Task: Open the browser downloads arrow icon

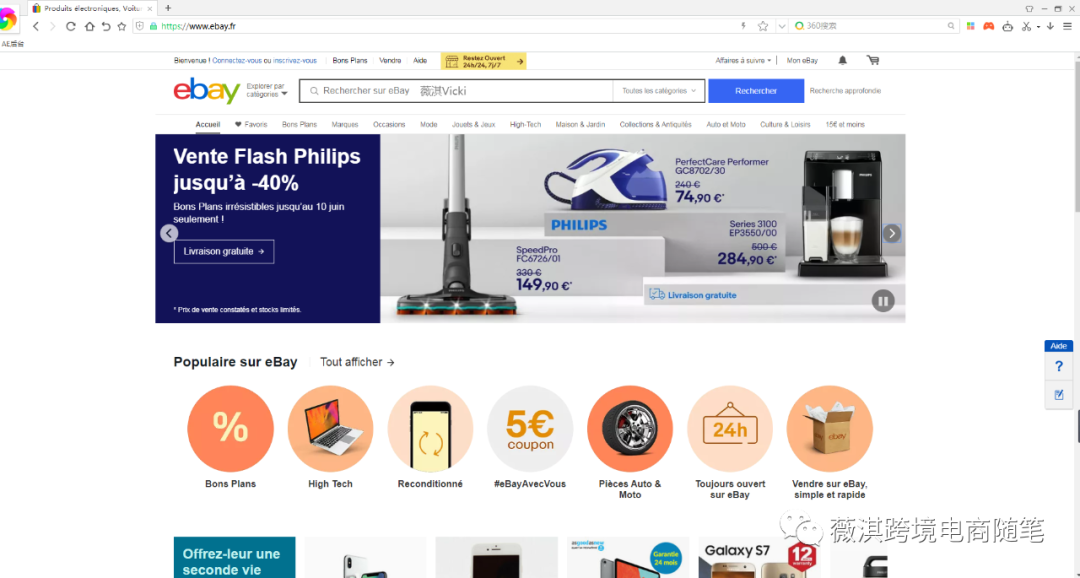Action: (1050, 26)
